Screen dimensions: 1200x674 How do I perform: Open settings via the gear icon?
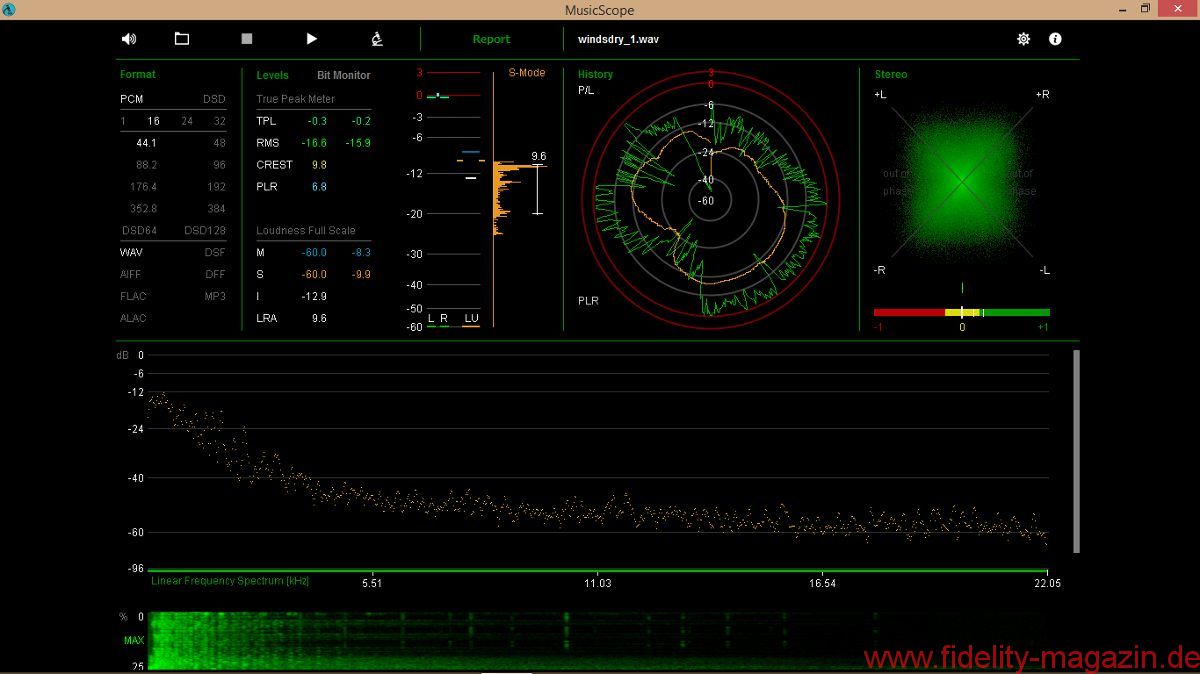[x=1023, y=39]
